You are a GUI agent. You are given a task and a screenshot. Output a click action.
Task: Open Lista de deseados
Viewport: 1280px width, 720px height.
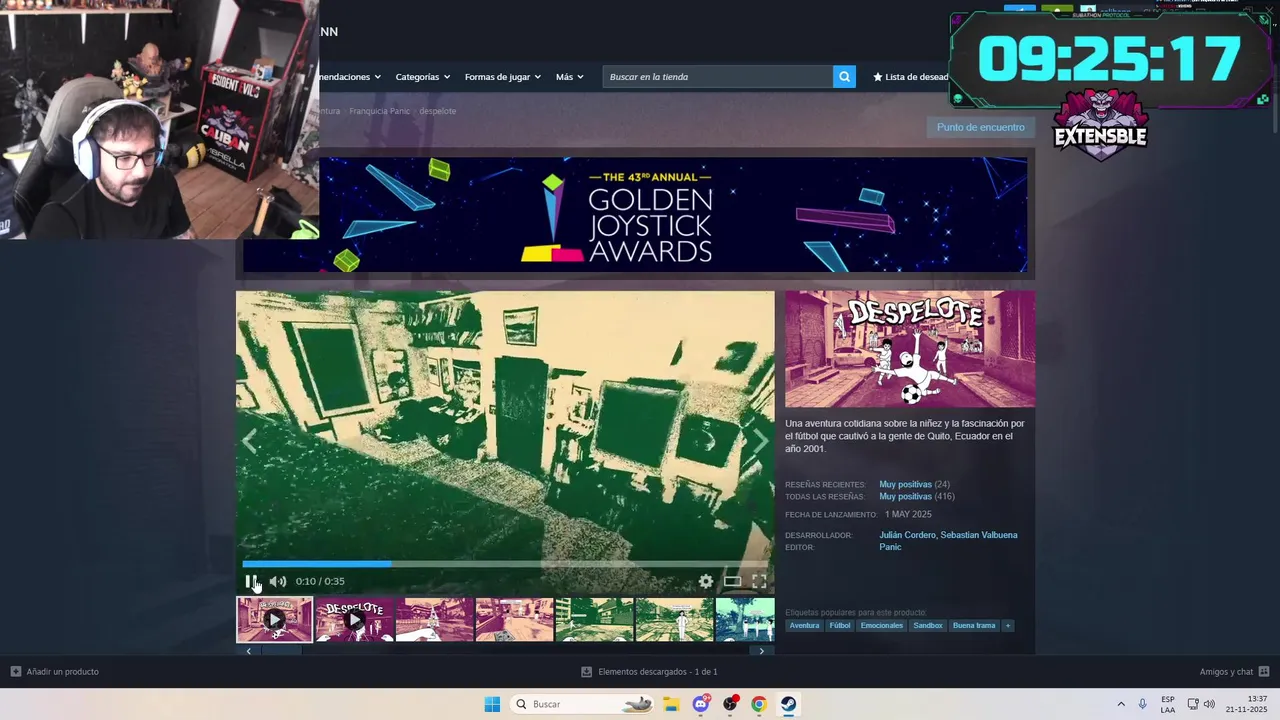tap(910, 77)
